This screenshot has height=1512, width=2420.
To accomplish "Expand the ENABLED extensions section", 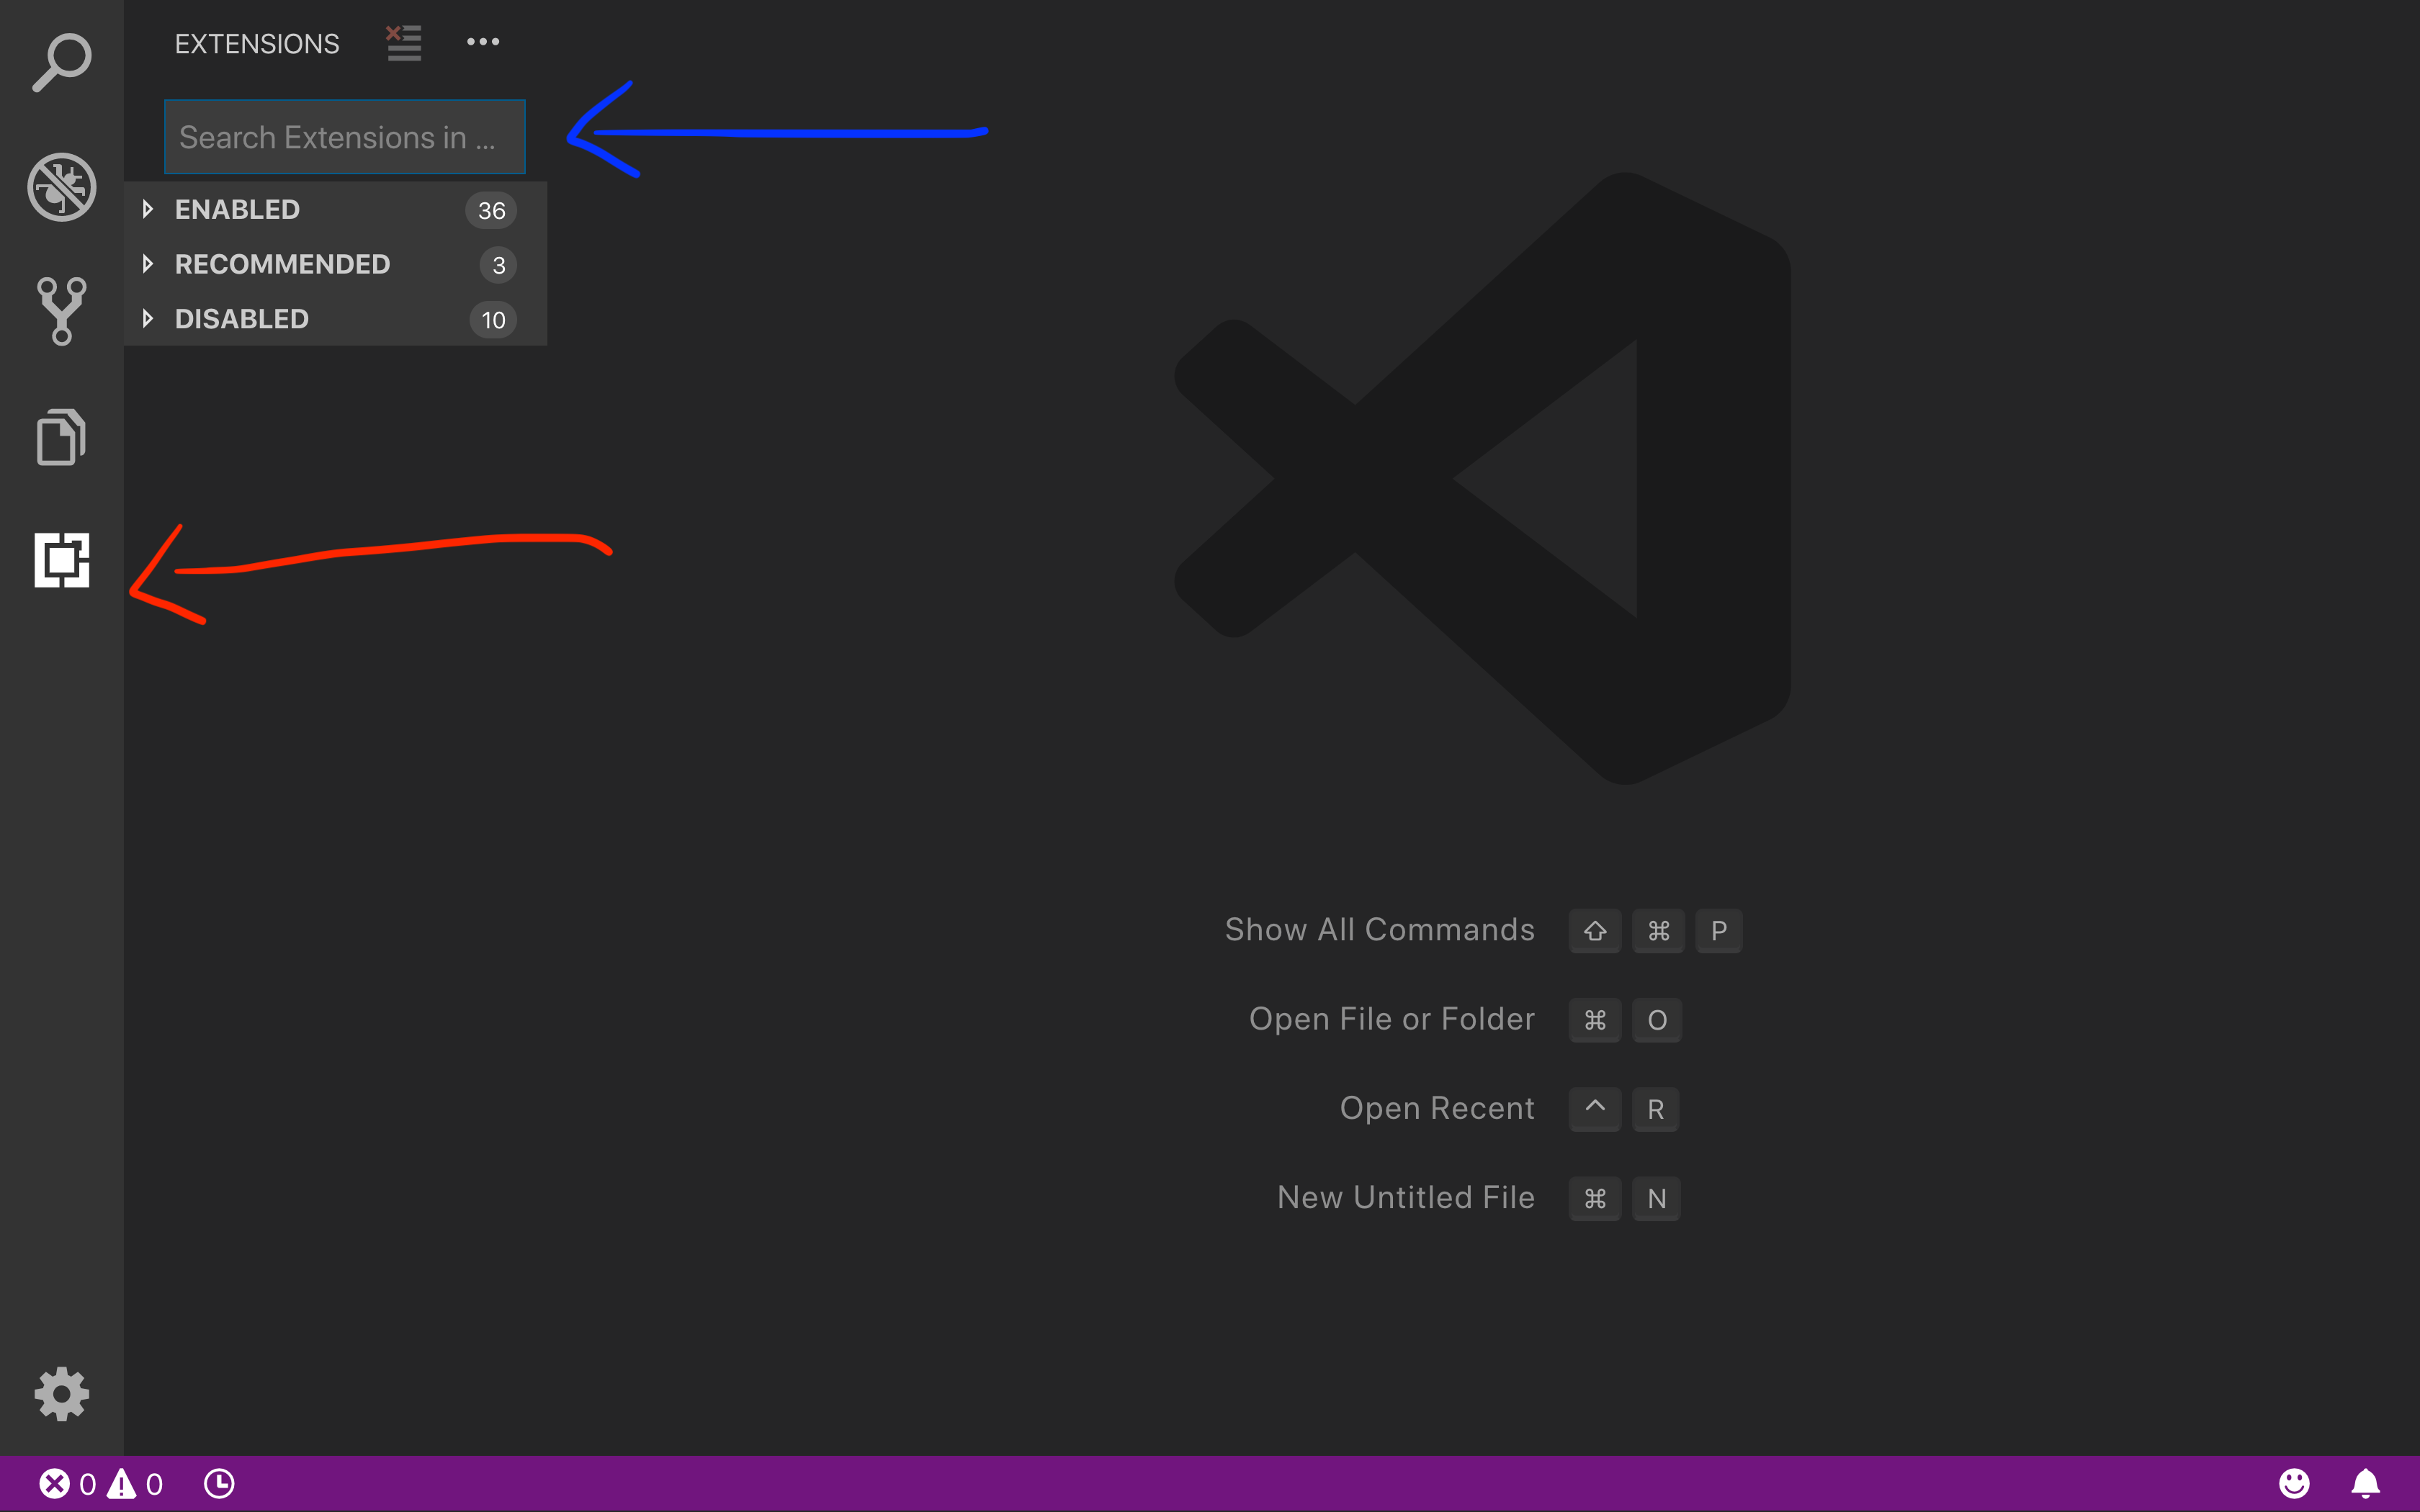I will tap(237, 209).
